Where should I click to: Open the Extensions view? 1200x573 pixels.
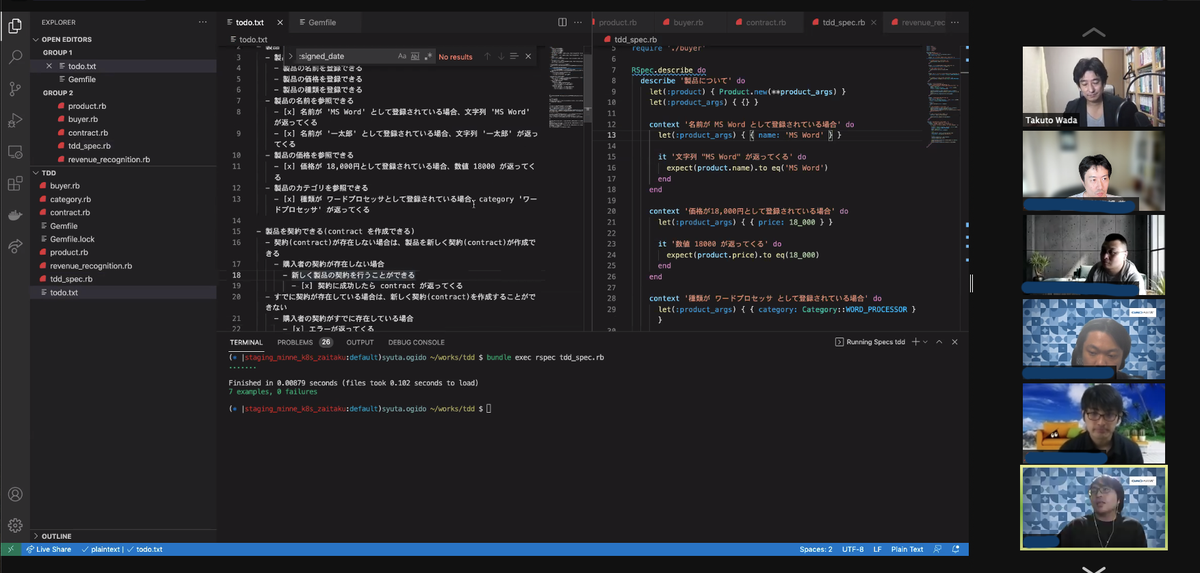coord(15,183)
